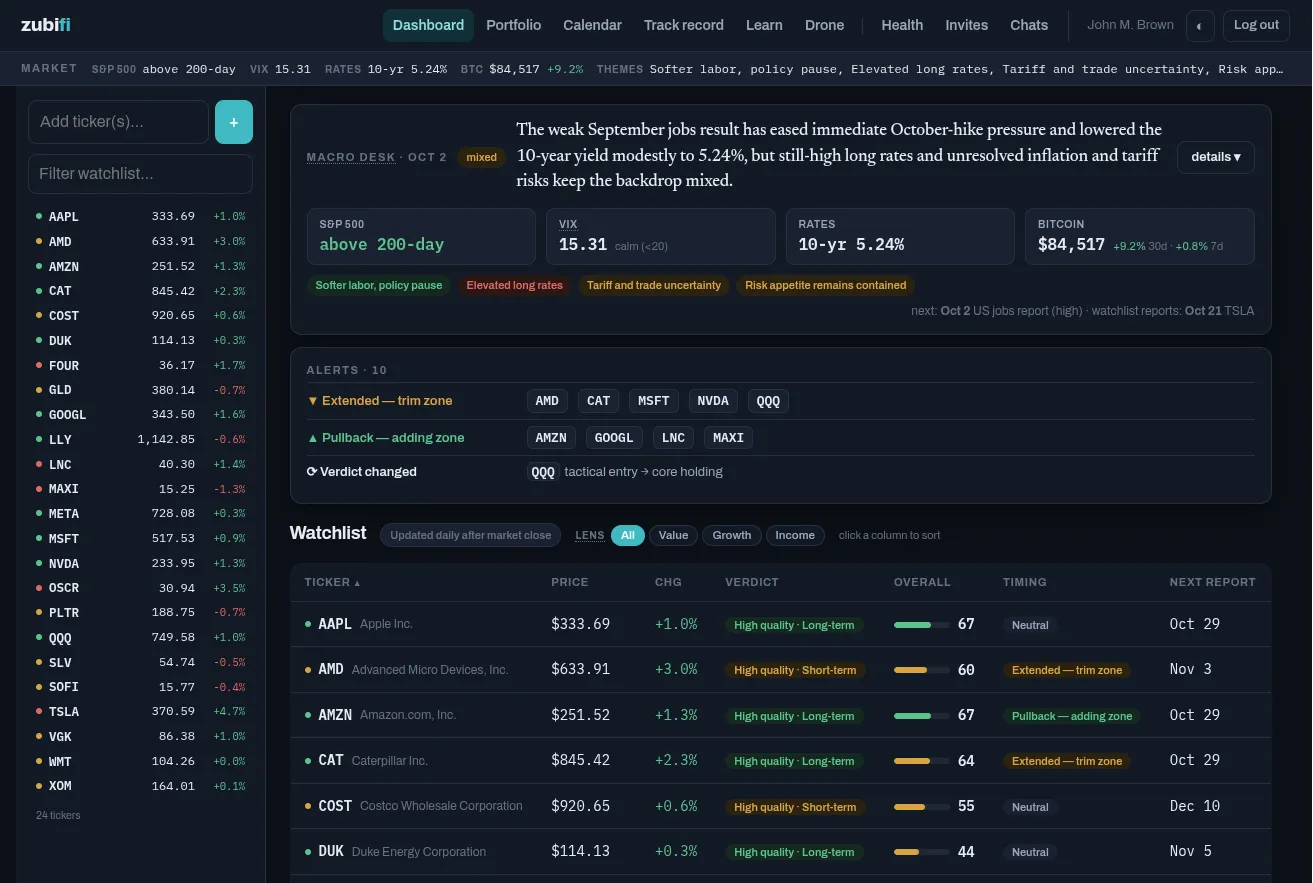
Task: Go to Track record page
Action: click(x=684, y=25)
